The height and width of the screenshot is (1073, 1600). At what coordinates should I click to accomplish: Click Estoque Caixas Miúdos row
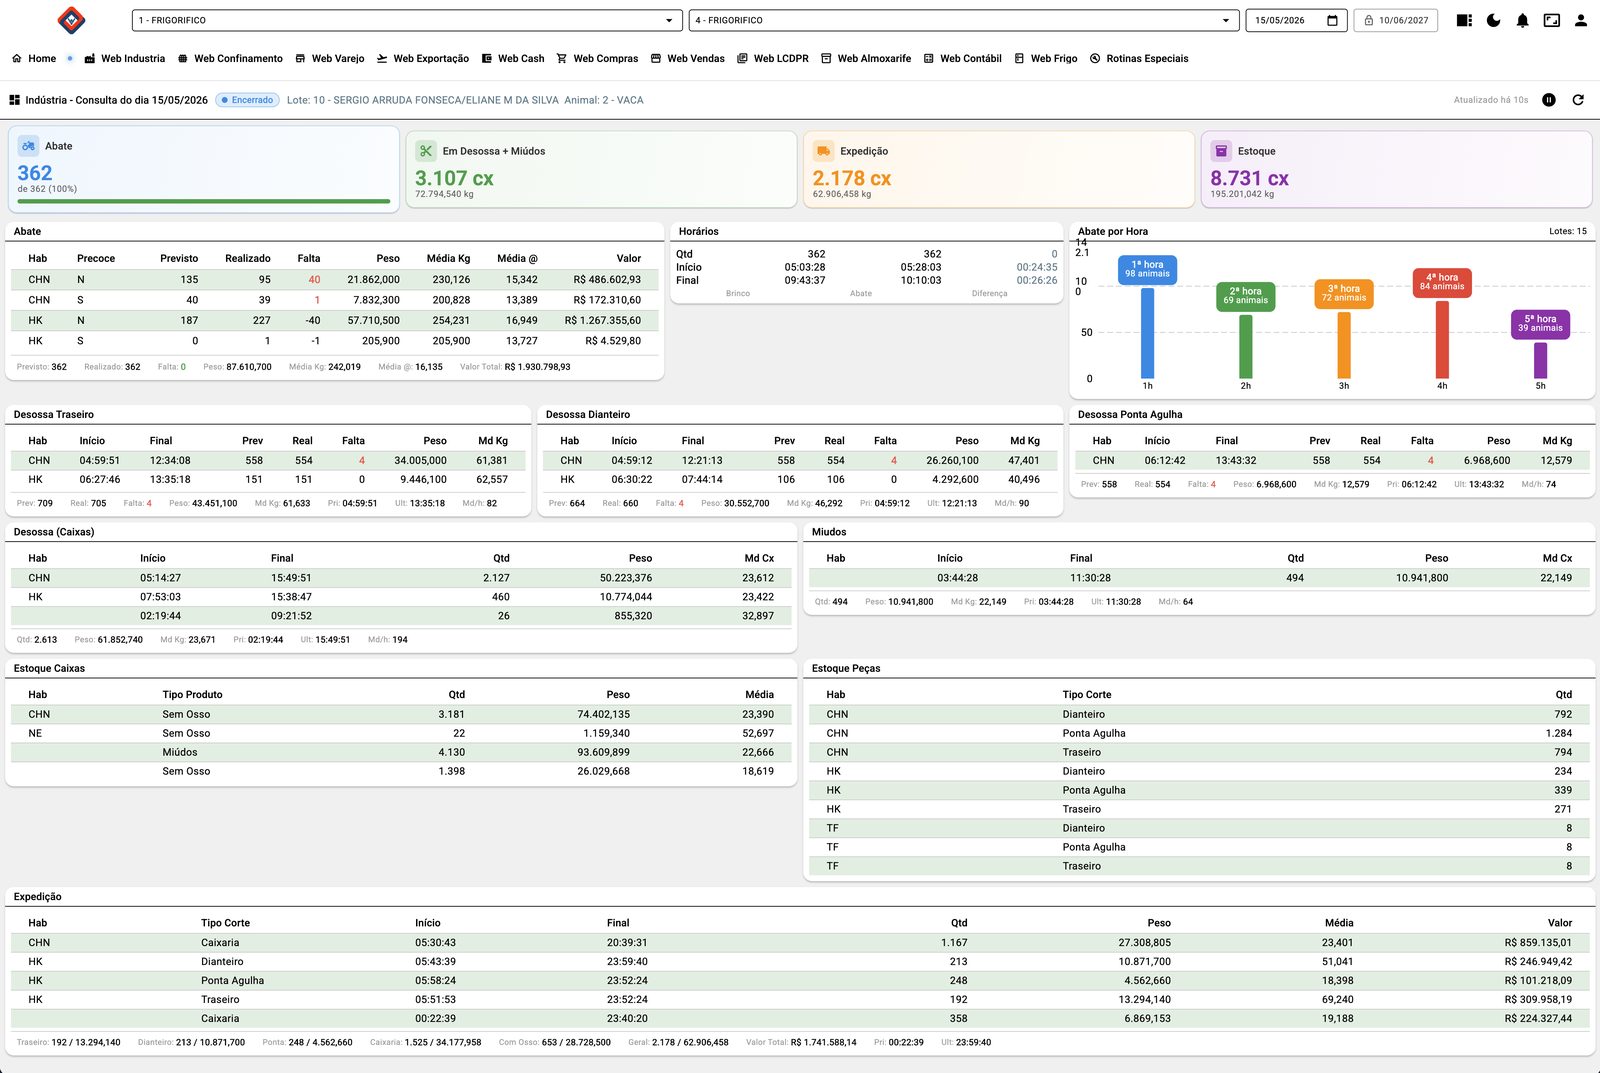click(400, 752)
